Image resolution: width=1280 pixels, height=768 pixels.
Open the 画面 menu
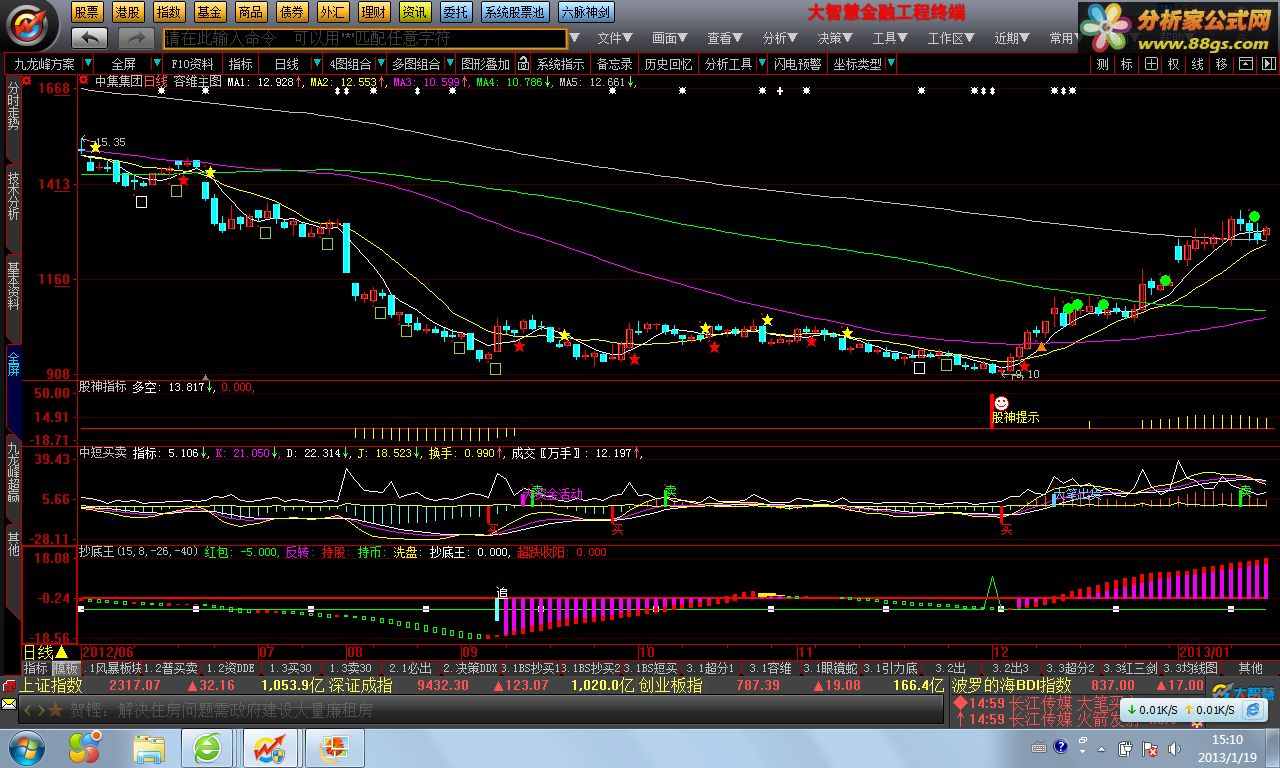pos(670,38)
